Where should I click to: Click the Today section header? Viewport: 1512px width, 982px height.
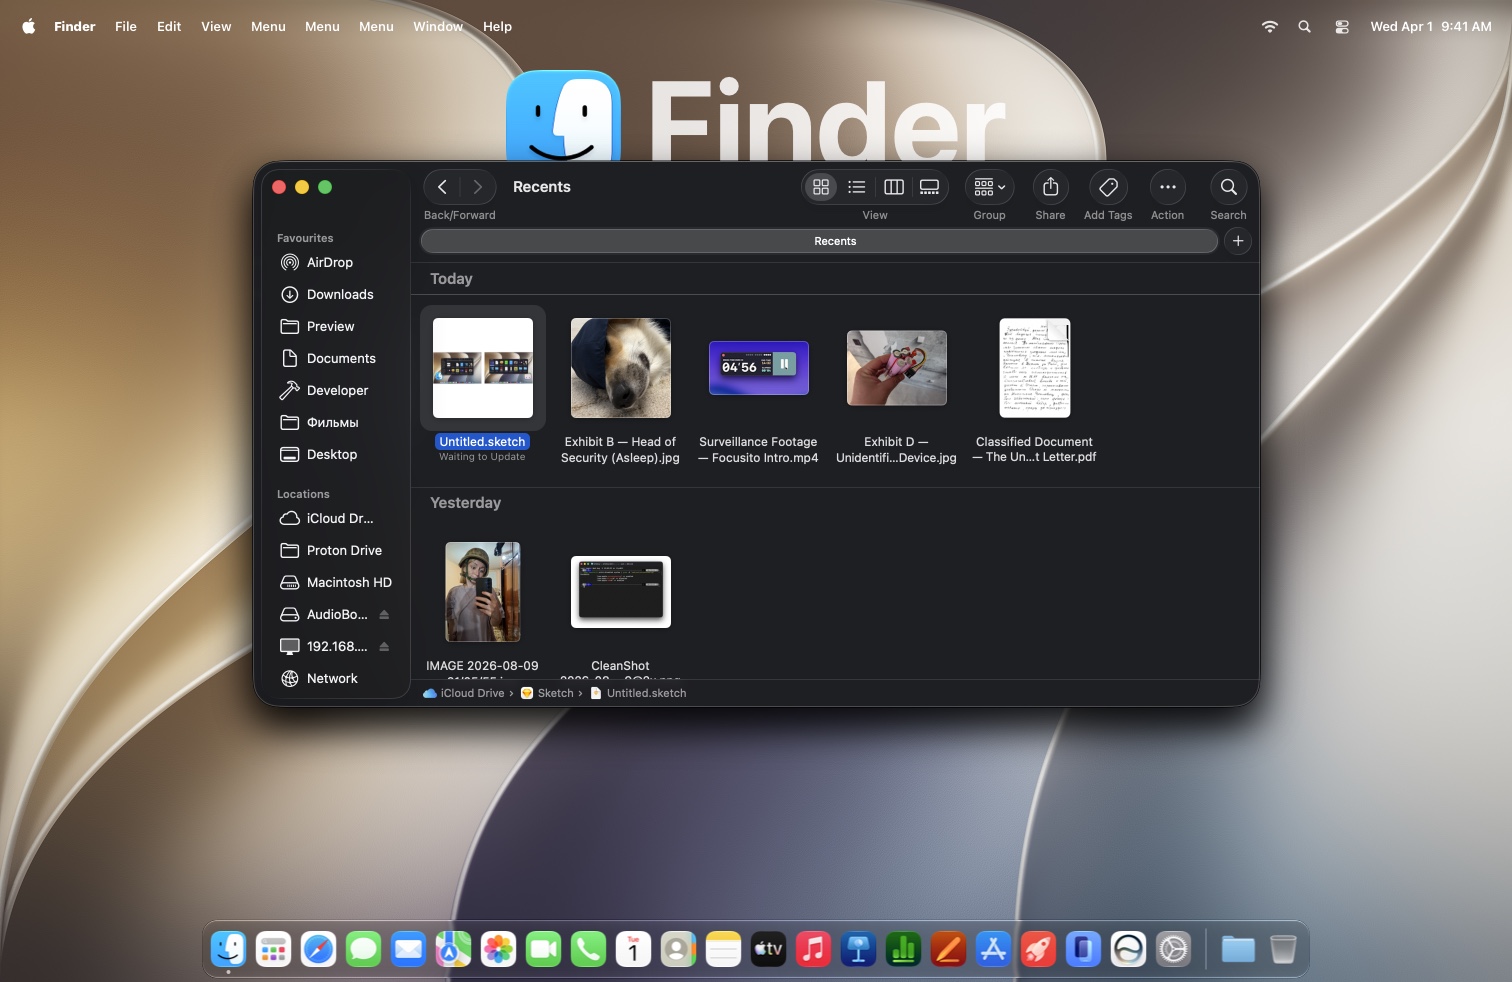click(451, 279)
